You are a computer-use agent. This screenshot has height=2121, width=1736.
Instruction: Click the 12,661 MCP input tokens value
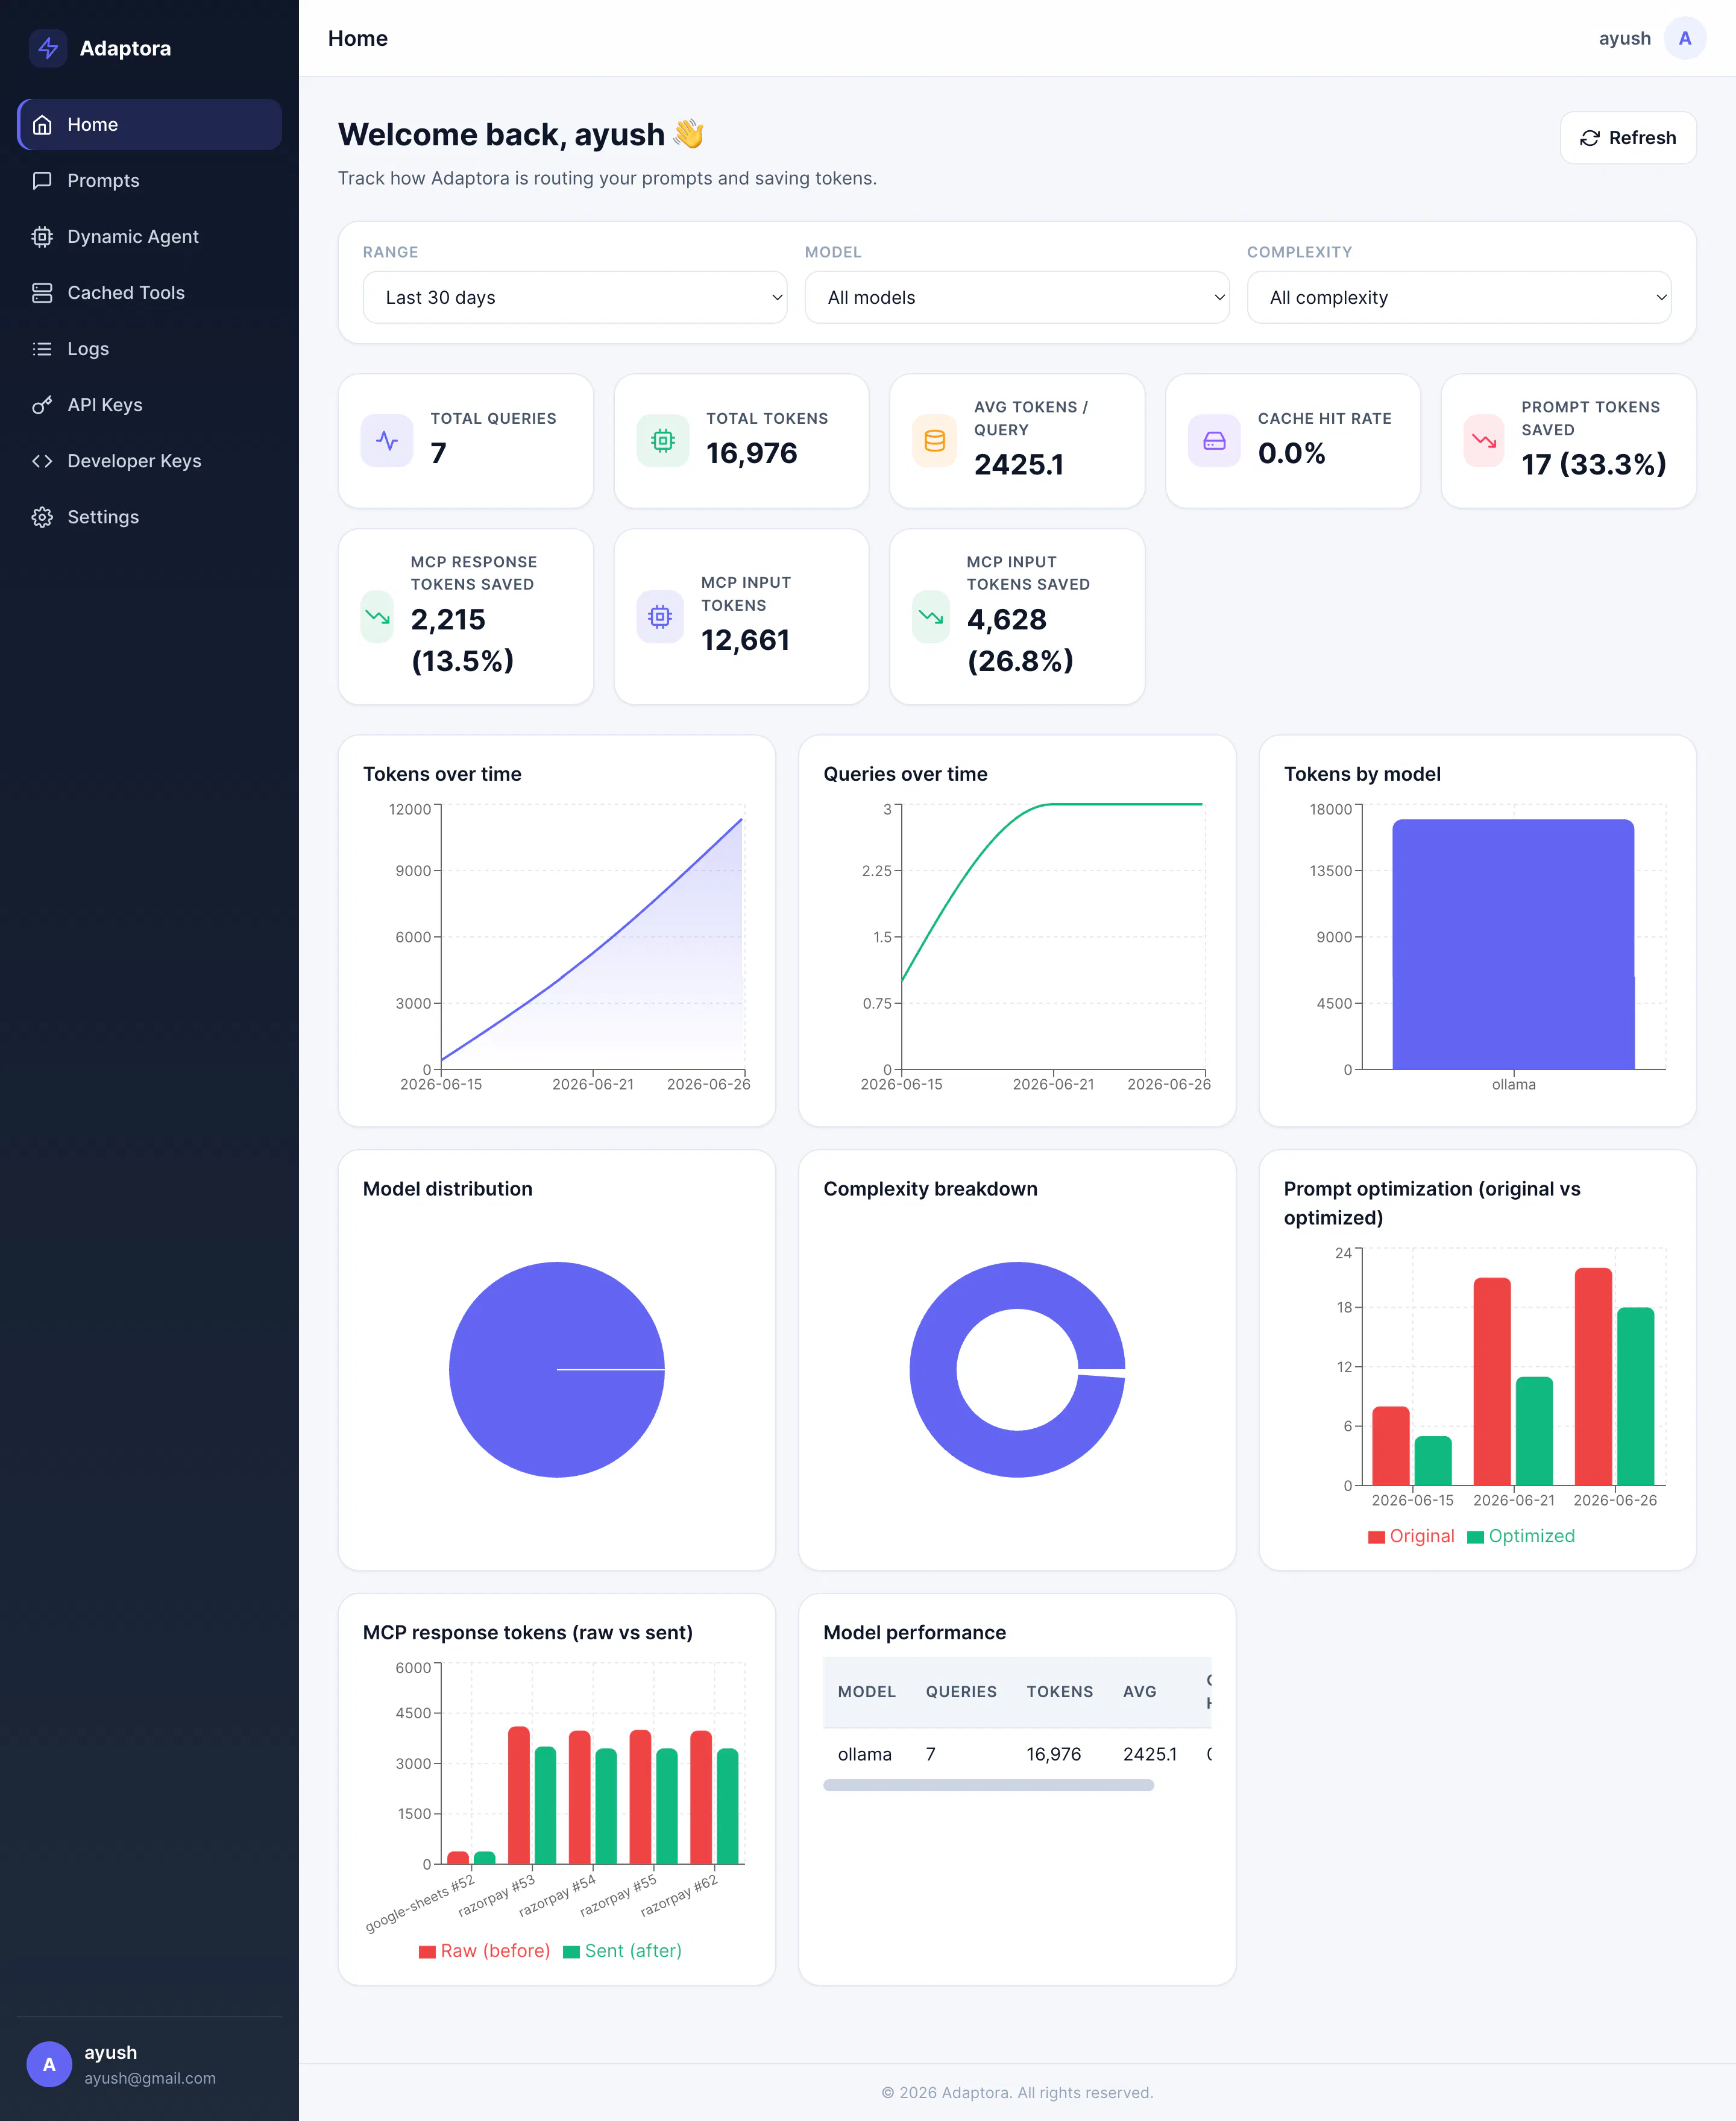coord(745,640)
